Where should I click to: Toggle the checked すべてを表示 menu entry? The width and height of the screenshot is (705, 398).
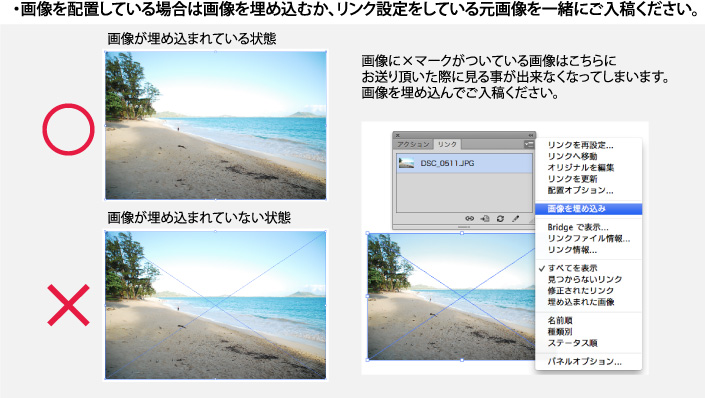(x=572, y=268)
